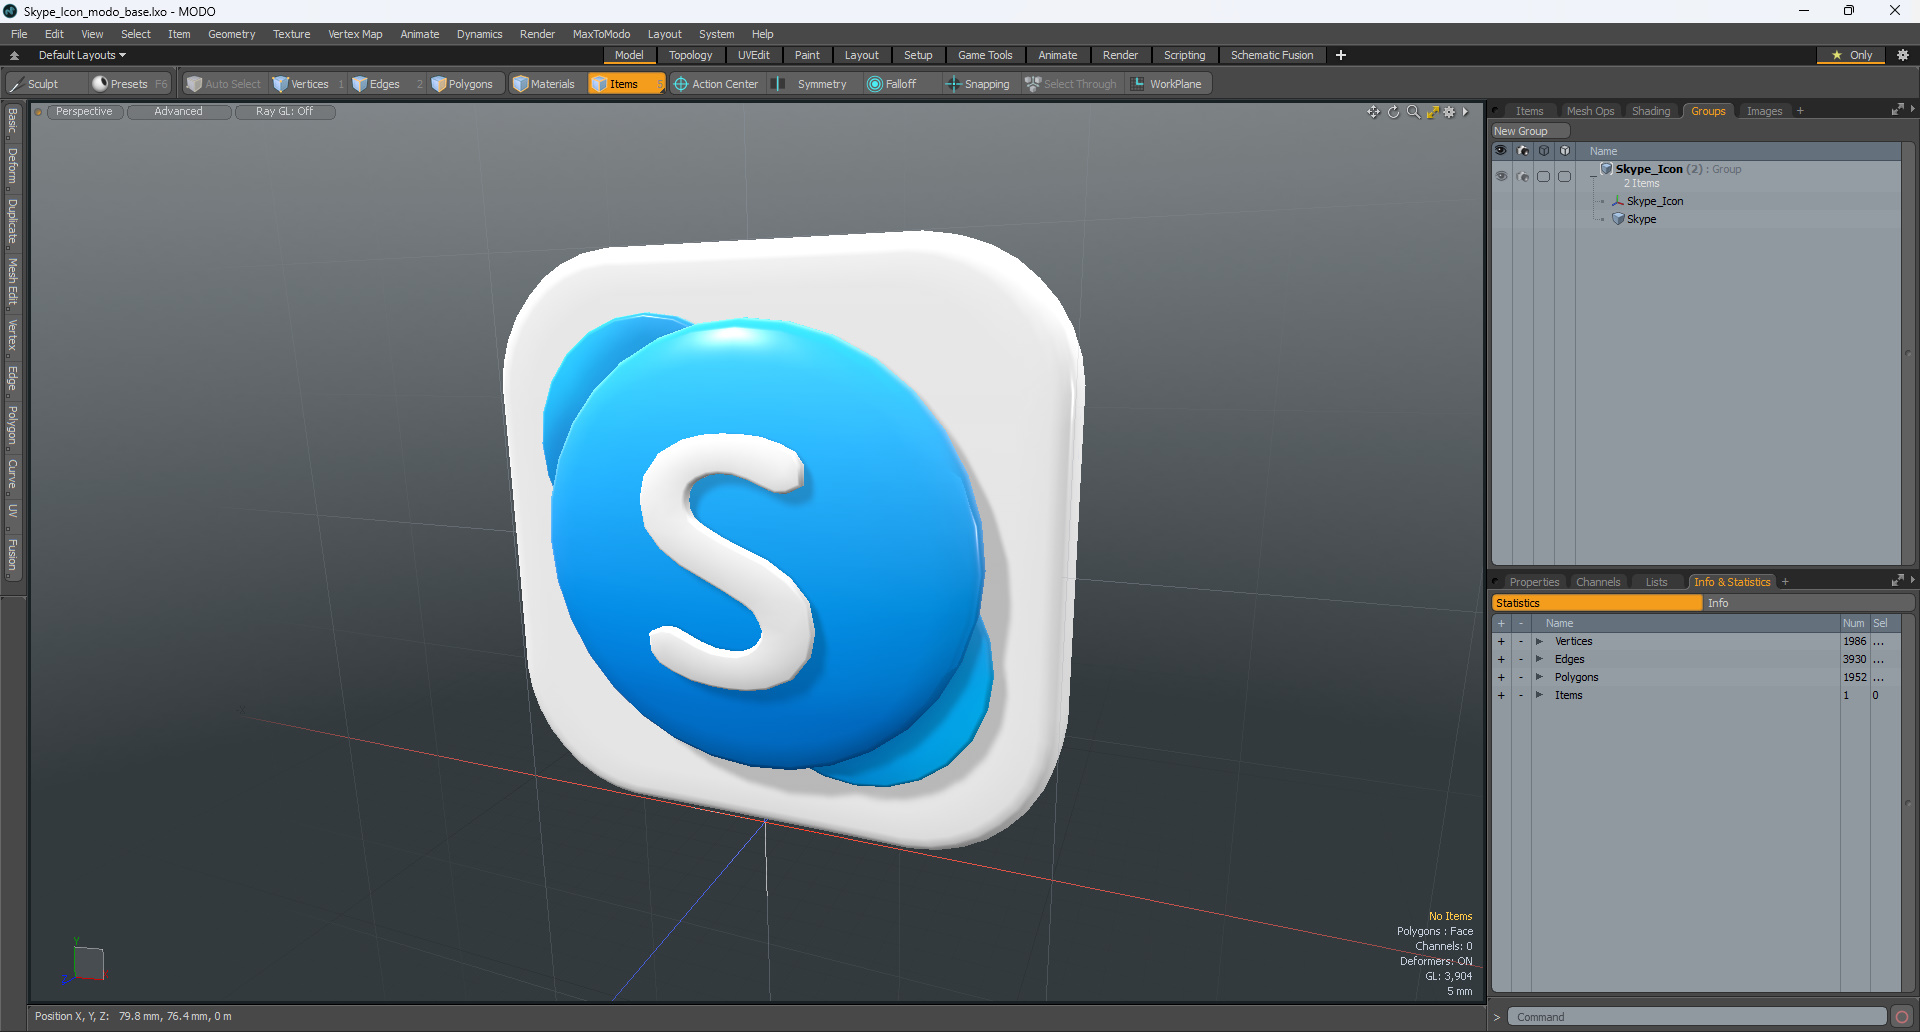The image size is (1920, 1032).
Task: Open the Perspective view dropdown
Action: coord(84,111)
